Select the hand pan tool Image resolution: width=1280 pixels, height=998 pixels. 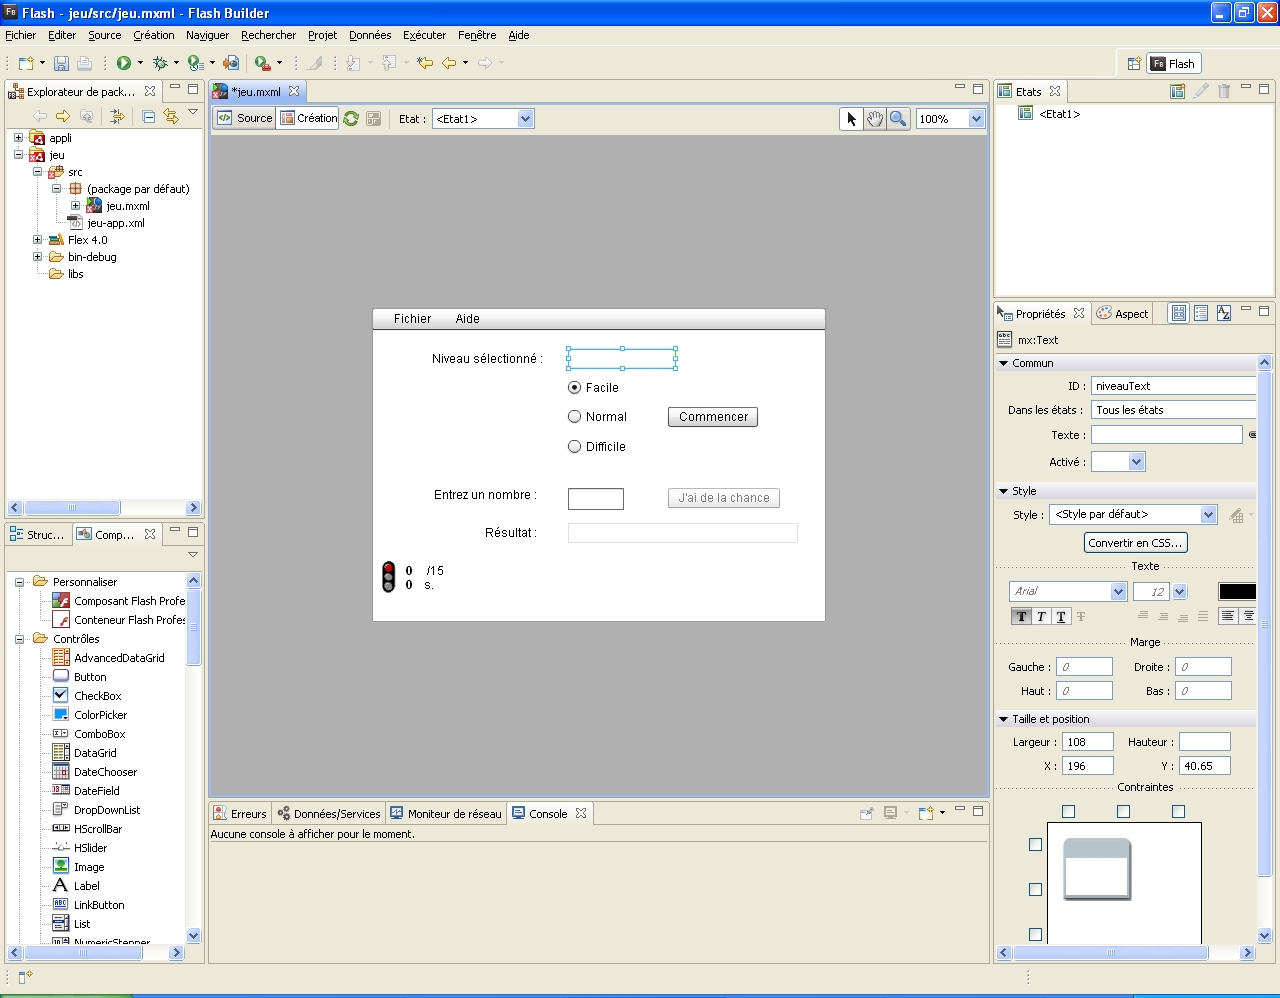pos(875,119)
